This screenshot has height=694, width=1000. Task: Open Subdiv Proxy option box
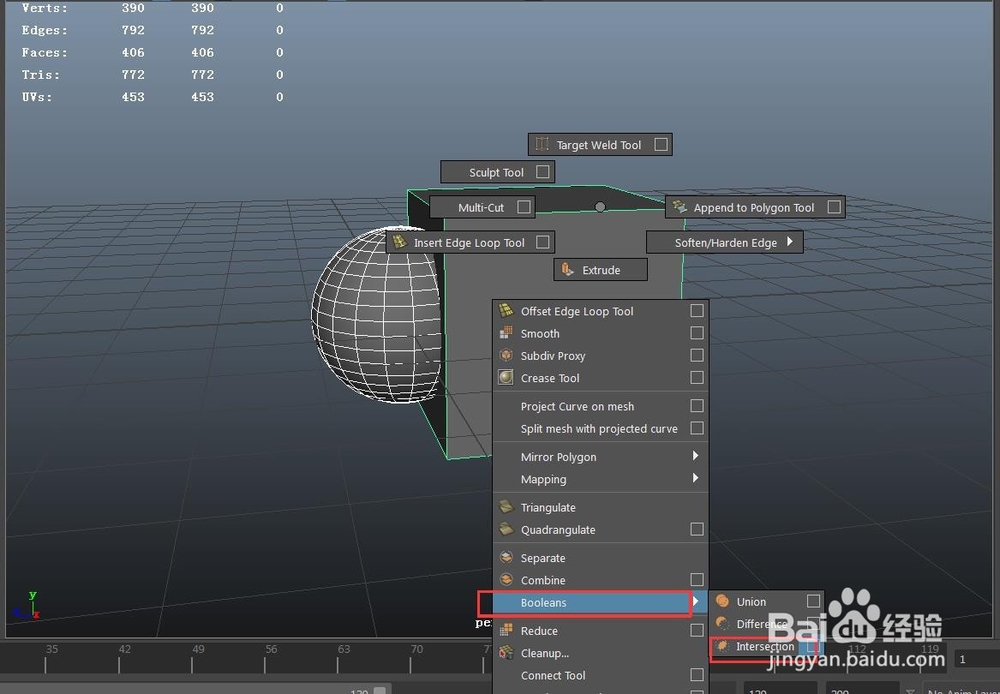pyautogui.click(x=697, y=355)
